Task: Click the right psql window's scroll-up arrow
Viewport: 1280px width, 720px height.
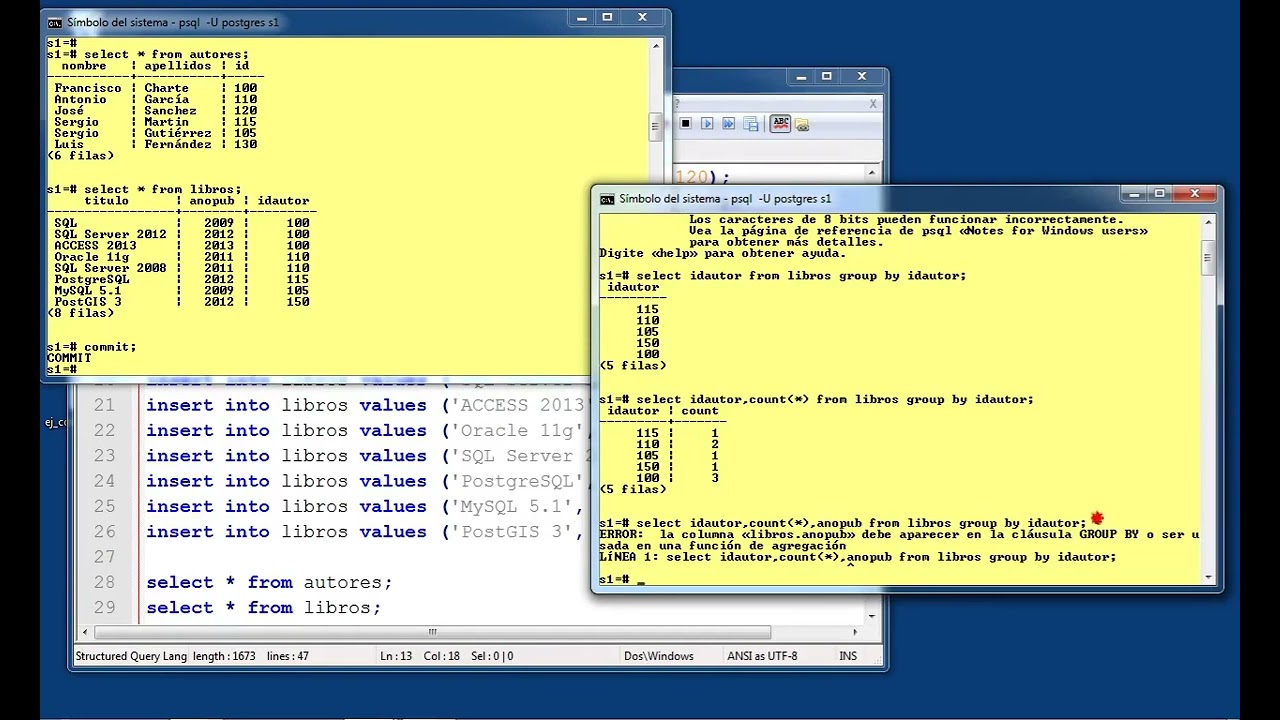Action: [x=1209, y=223]
